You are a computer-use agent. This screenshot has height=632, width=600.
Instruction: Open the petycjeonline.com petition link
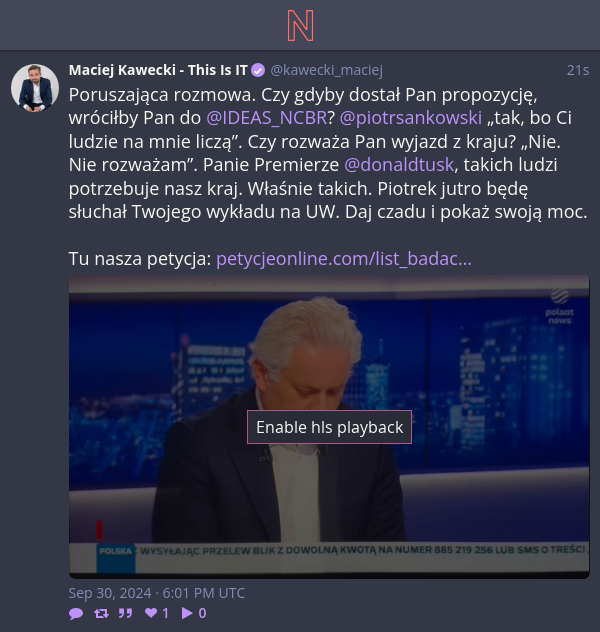344,259
